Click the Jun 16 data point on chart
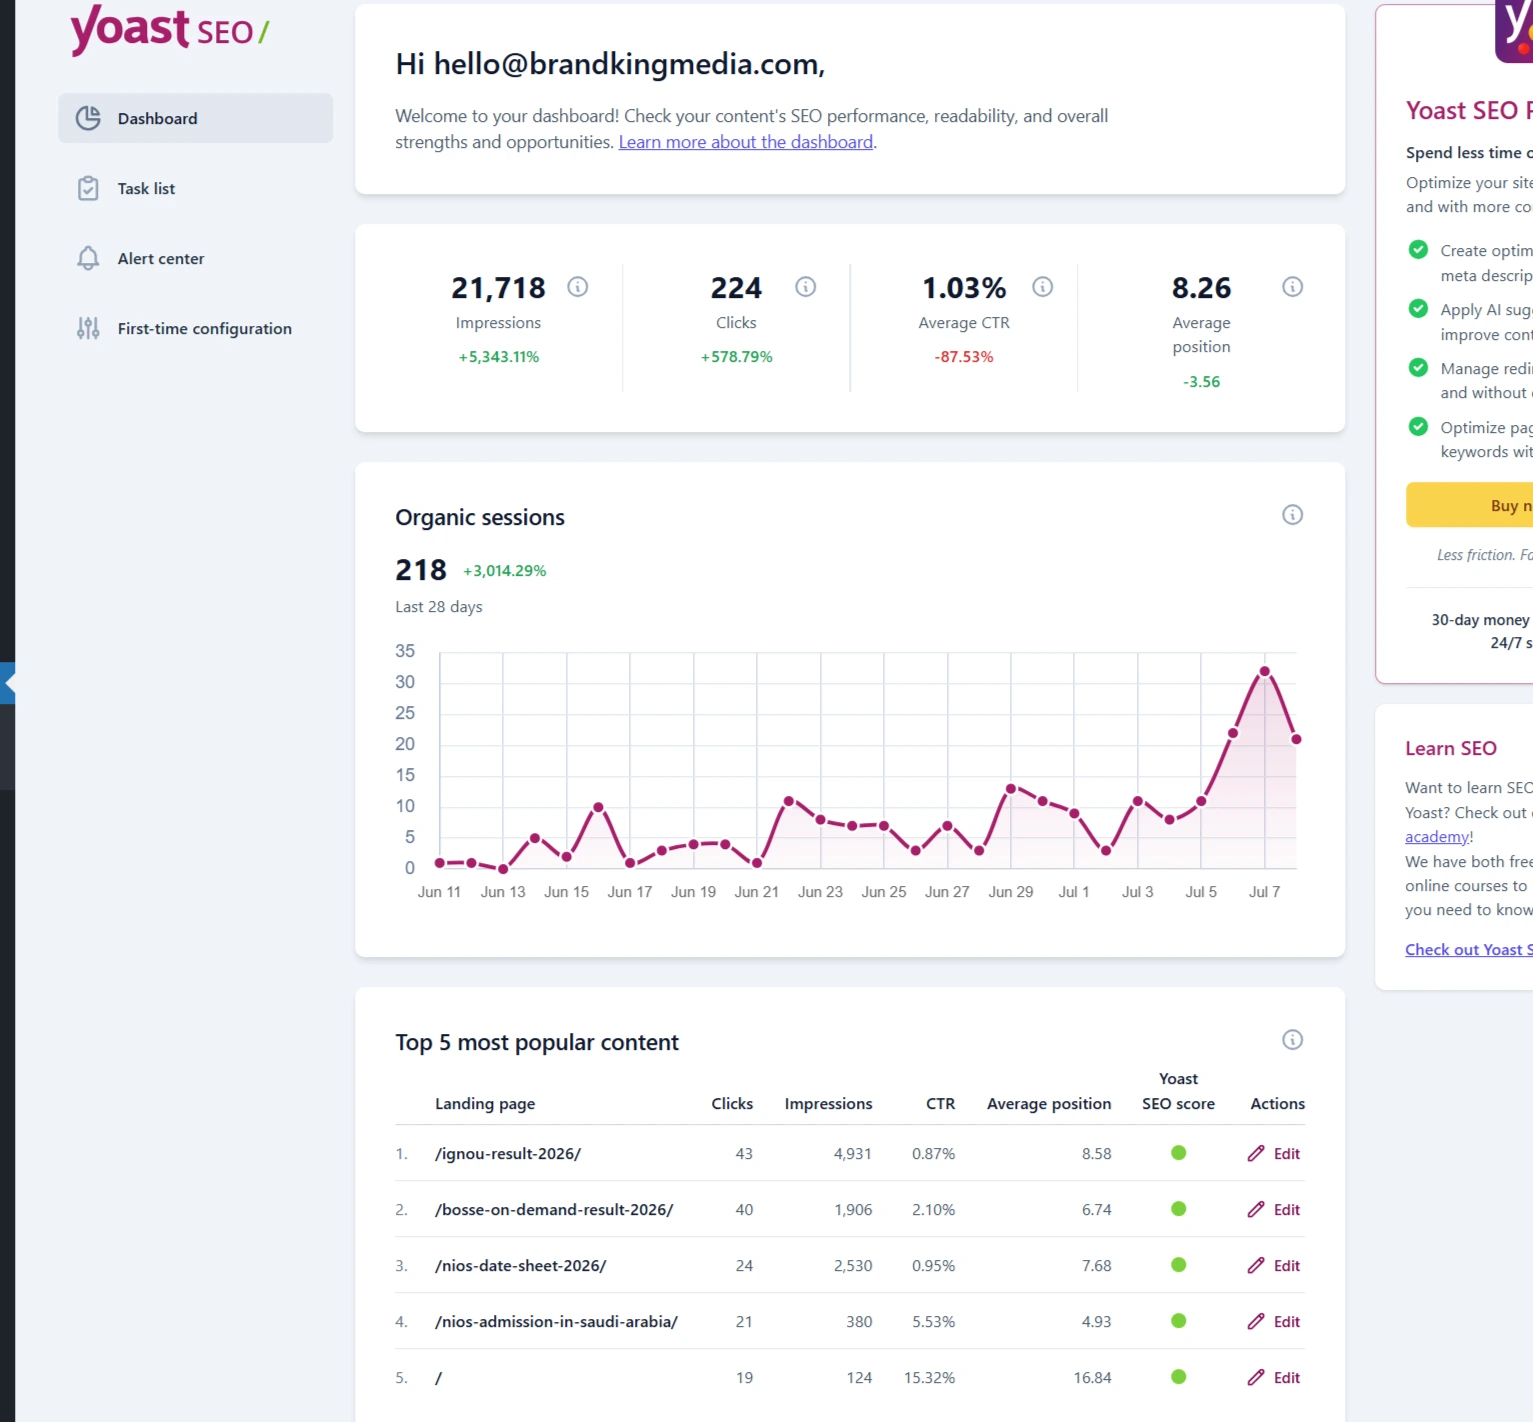 [598, 806]
